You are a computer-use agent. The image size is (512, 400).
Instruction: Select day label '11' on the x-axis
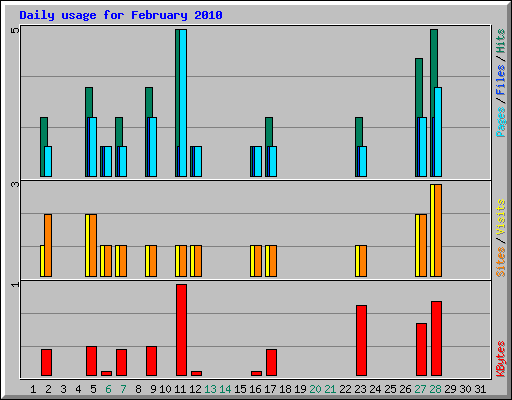(x=180, y=389)
